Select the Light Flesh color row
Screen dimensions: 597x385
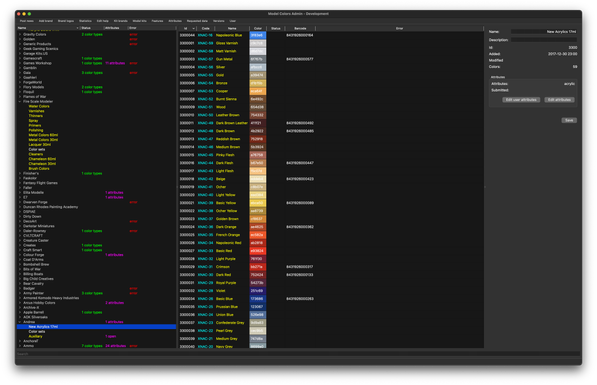[331, 171]
